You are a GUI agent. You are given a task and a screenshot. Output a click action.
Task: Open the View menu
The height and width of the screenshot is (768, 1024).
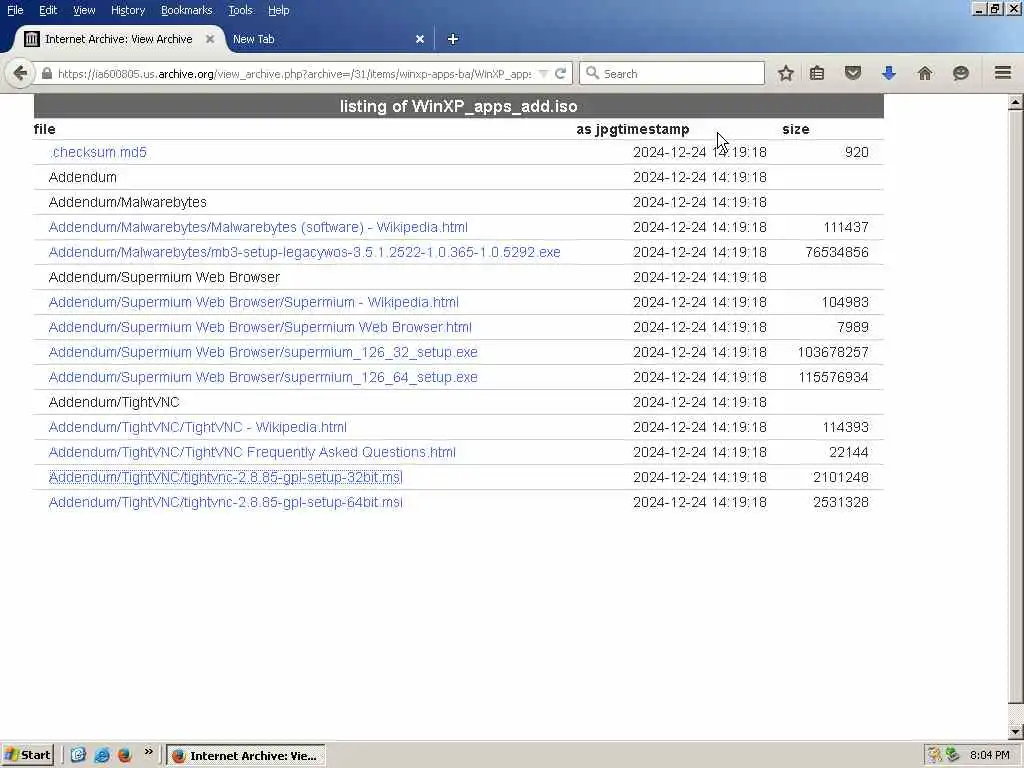84,10
